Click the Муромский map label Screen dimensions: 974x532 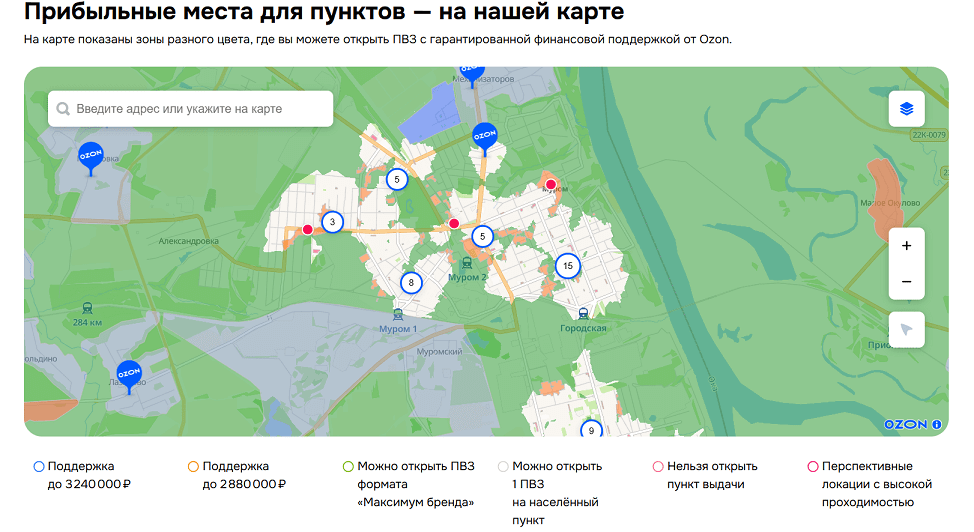[439, 352]
